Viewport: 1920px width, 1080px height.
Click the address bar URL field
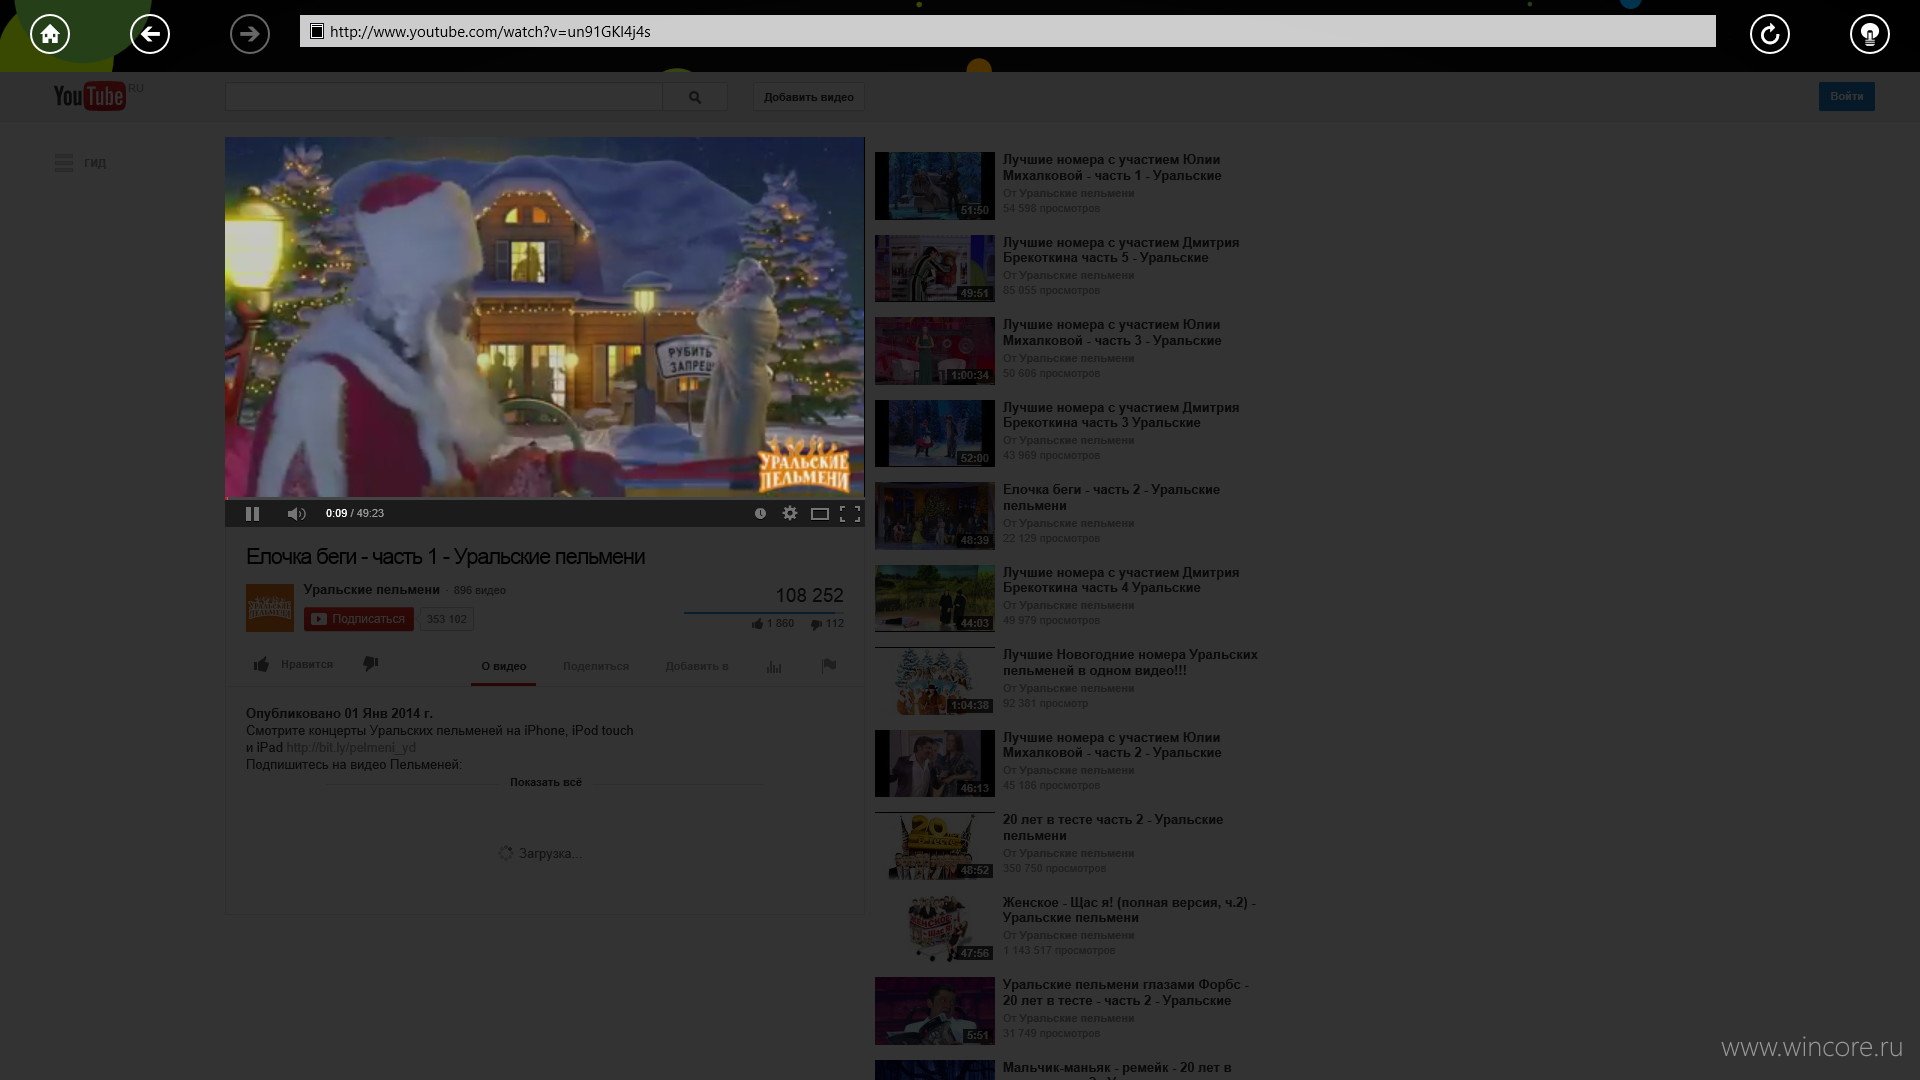[1008, 31]
